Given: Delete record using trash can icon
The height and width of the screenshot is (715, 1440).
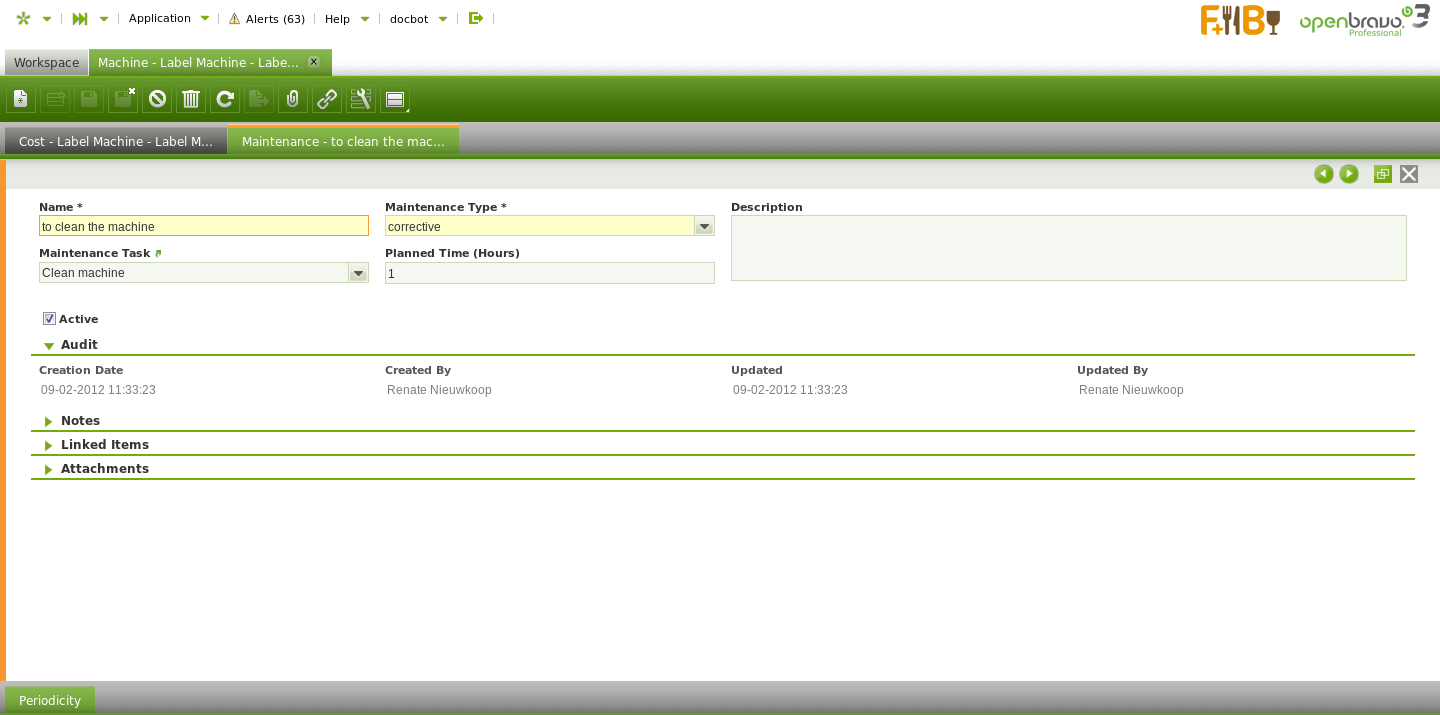Looking at the screenshot, I should (191, 99).
